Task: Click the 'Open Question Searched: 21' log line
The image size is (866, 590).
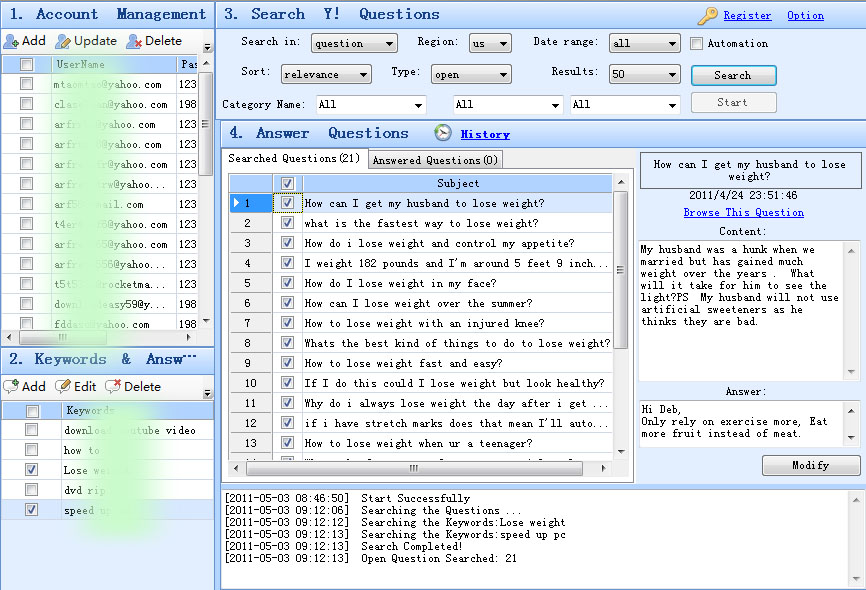Action: [439, 558]
